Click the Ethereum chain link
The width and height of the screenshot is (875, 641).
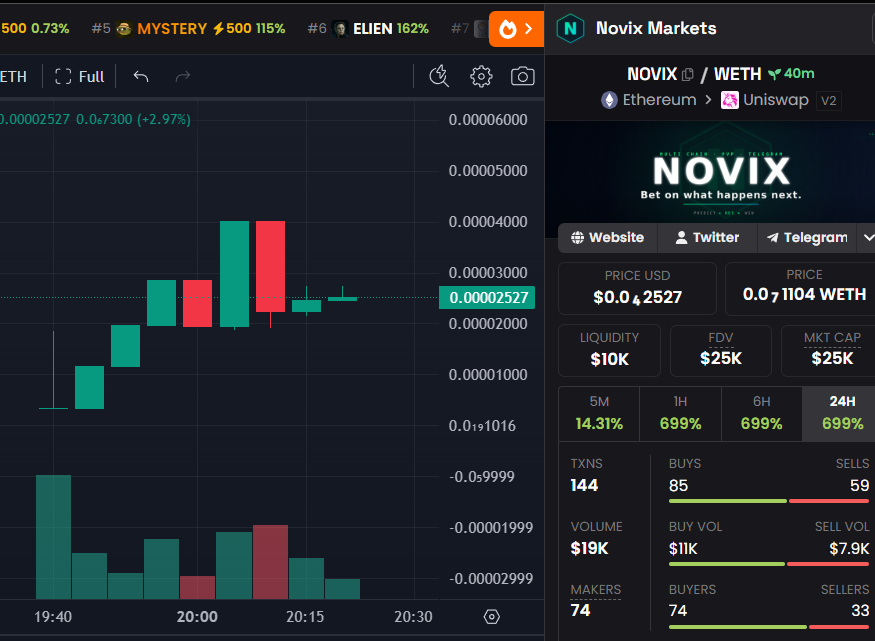[649, 100]
